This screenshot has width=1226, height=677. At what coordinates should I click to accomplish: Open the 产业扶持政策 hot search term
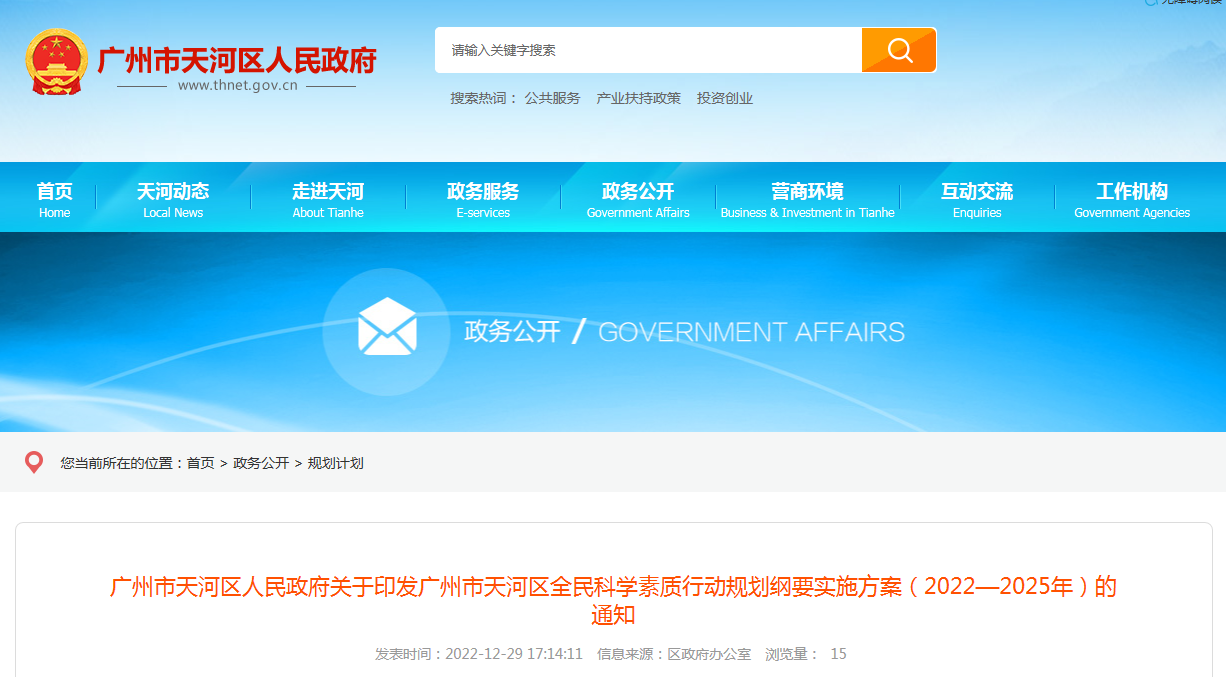click(638, 98)
